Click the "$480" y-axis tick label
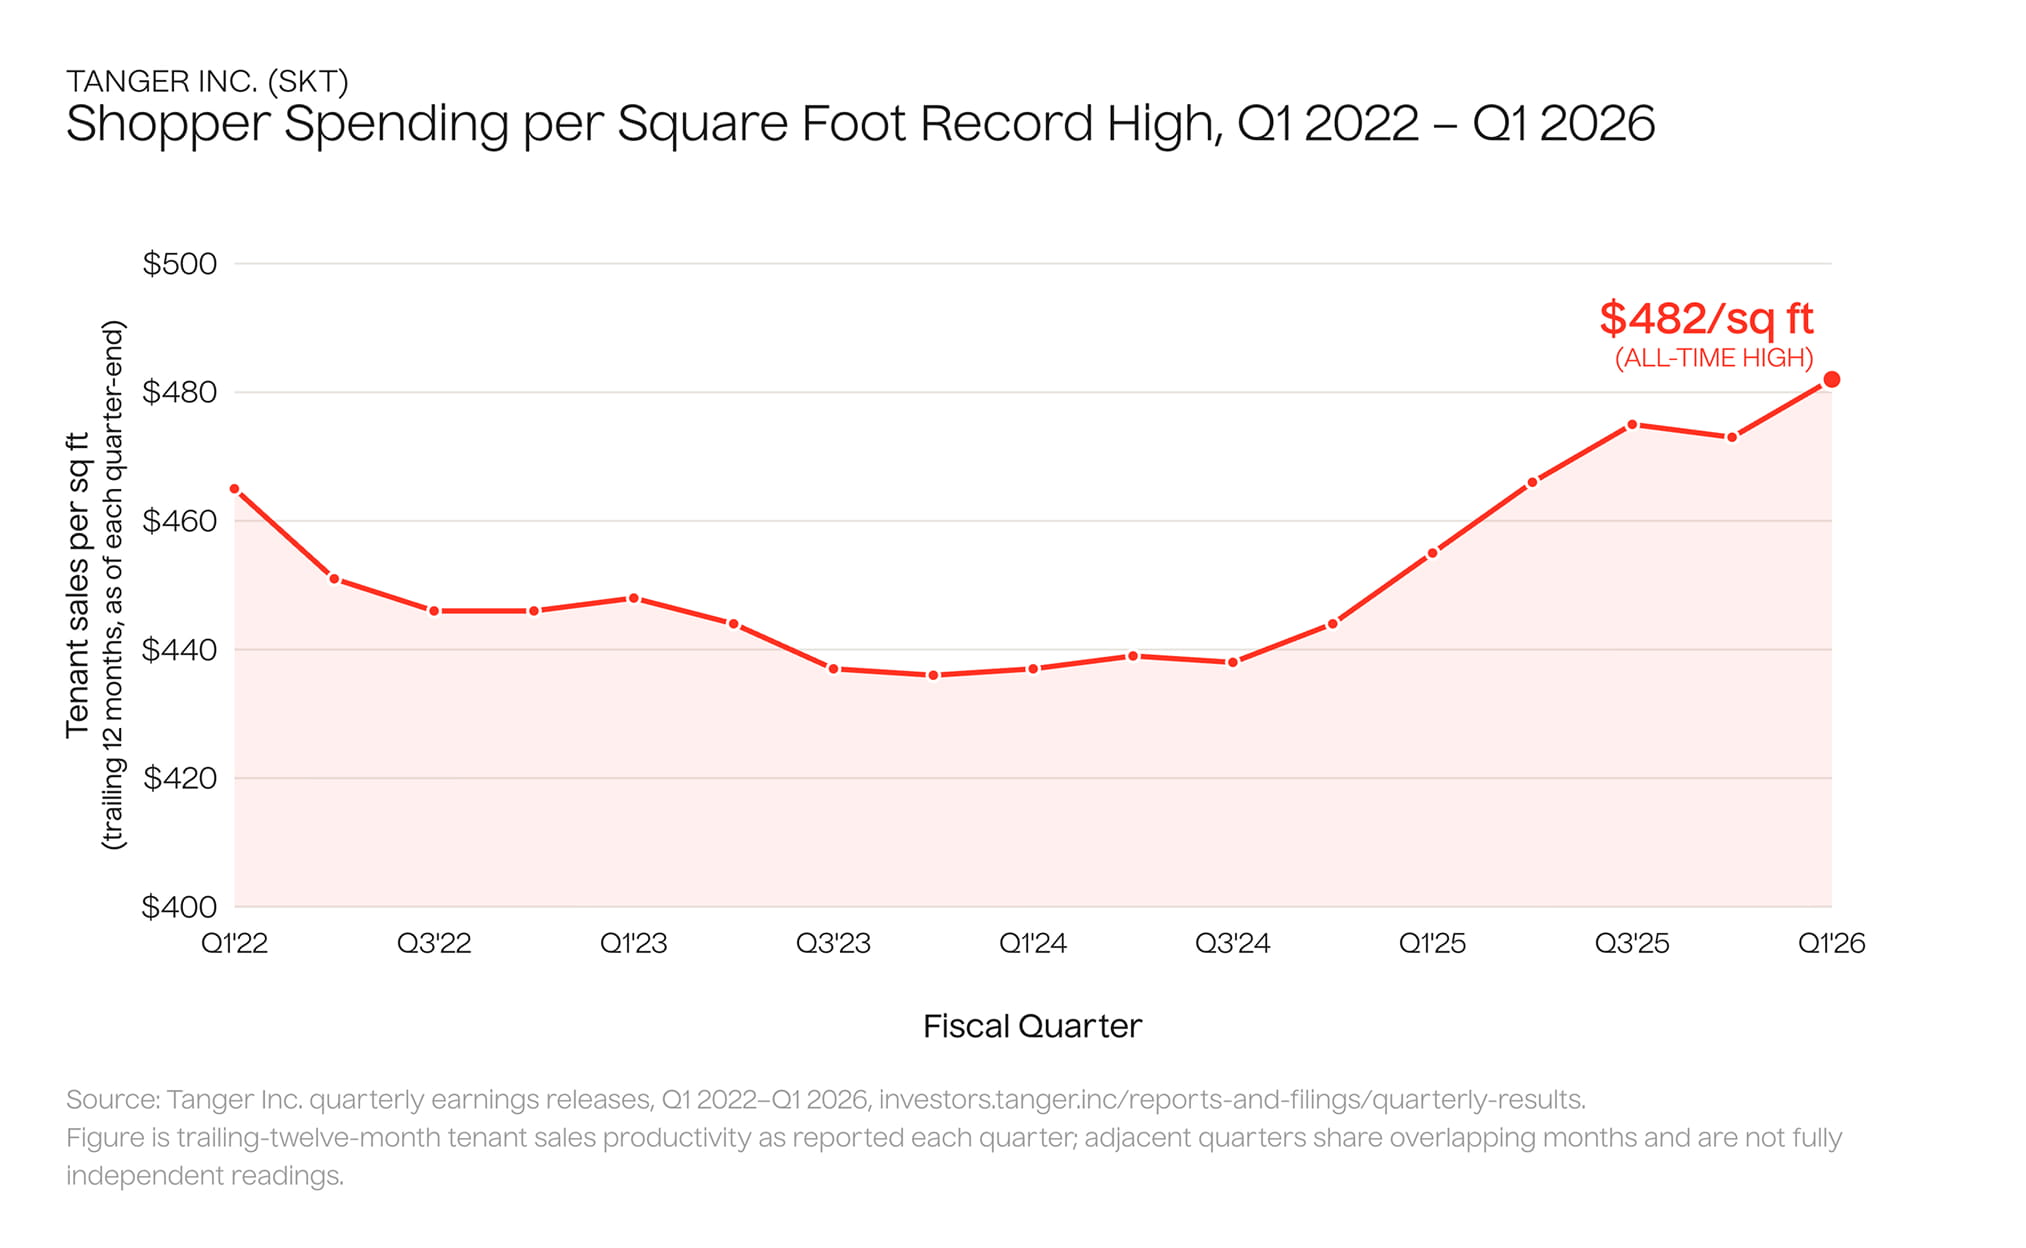The height and width of the screenshot is (1248, 2026). pyautogui.click(x=180, y=392)
